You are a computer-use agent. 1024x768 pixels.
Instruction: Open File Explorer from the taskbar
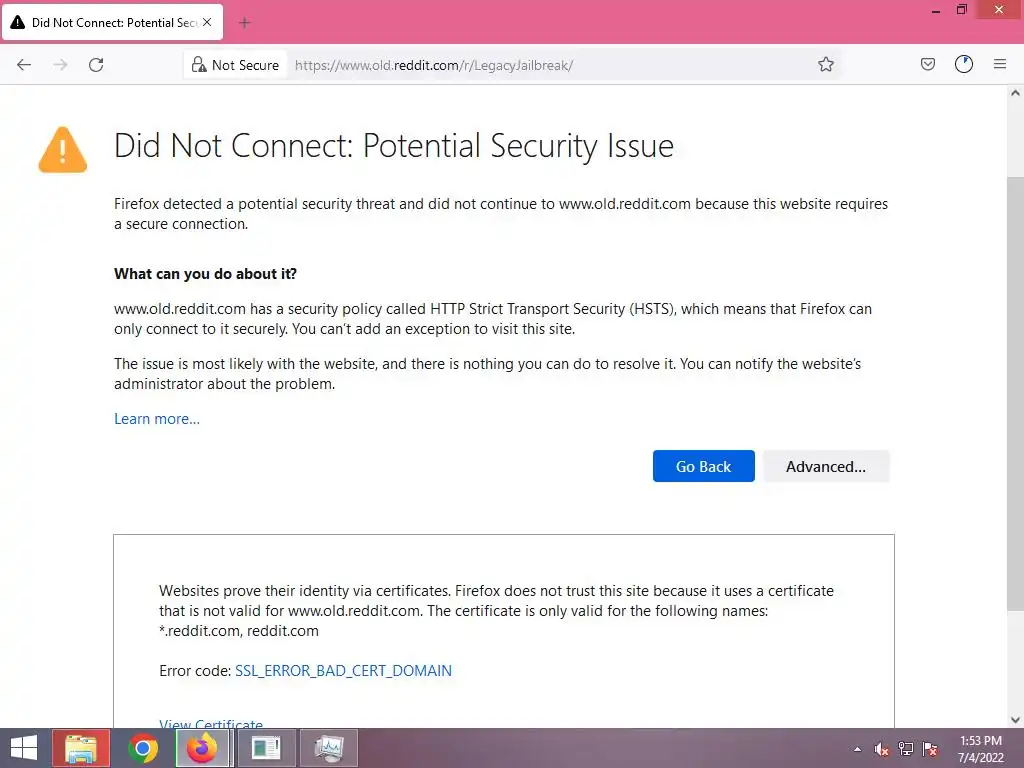point(81,748)
